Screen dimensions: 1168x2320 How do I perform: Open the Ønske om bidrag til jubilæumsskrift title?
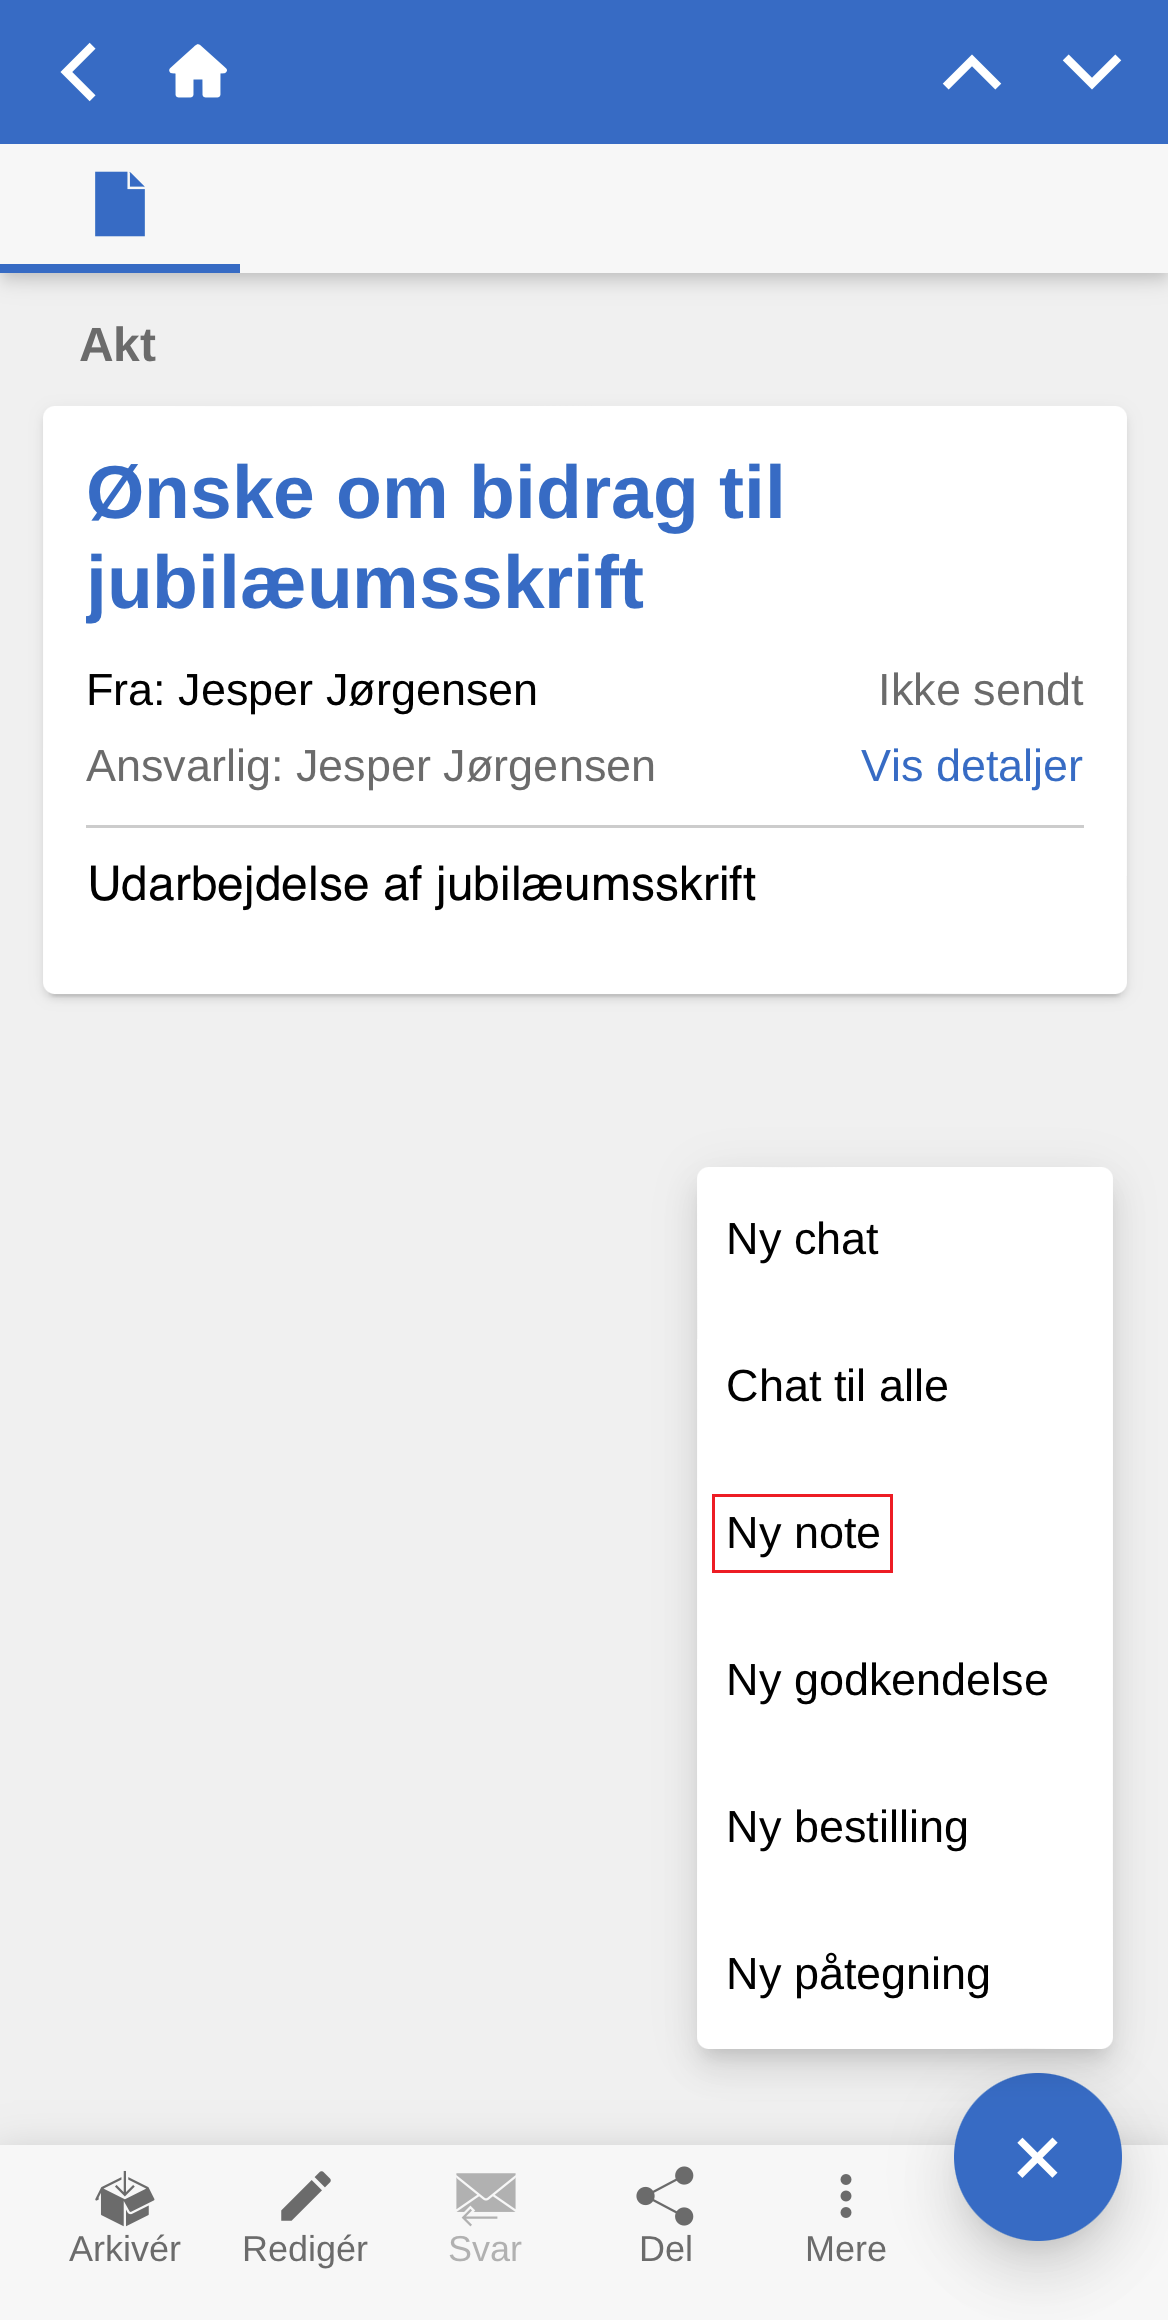click(x=436, y=537)
